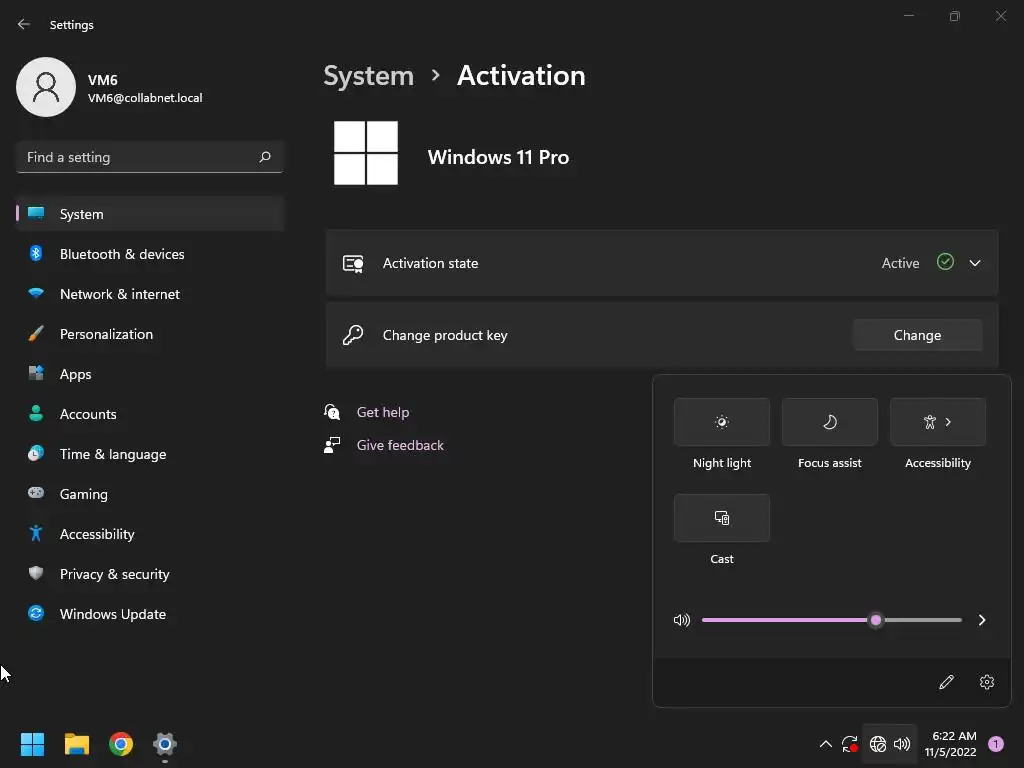Open the Get help link
The width and height of the screenshot is (1024, 768).
383,412
